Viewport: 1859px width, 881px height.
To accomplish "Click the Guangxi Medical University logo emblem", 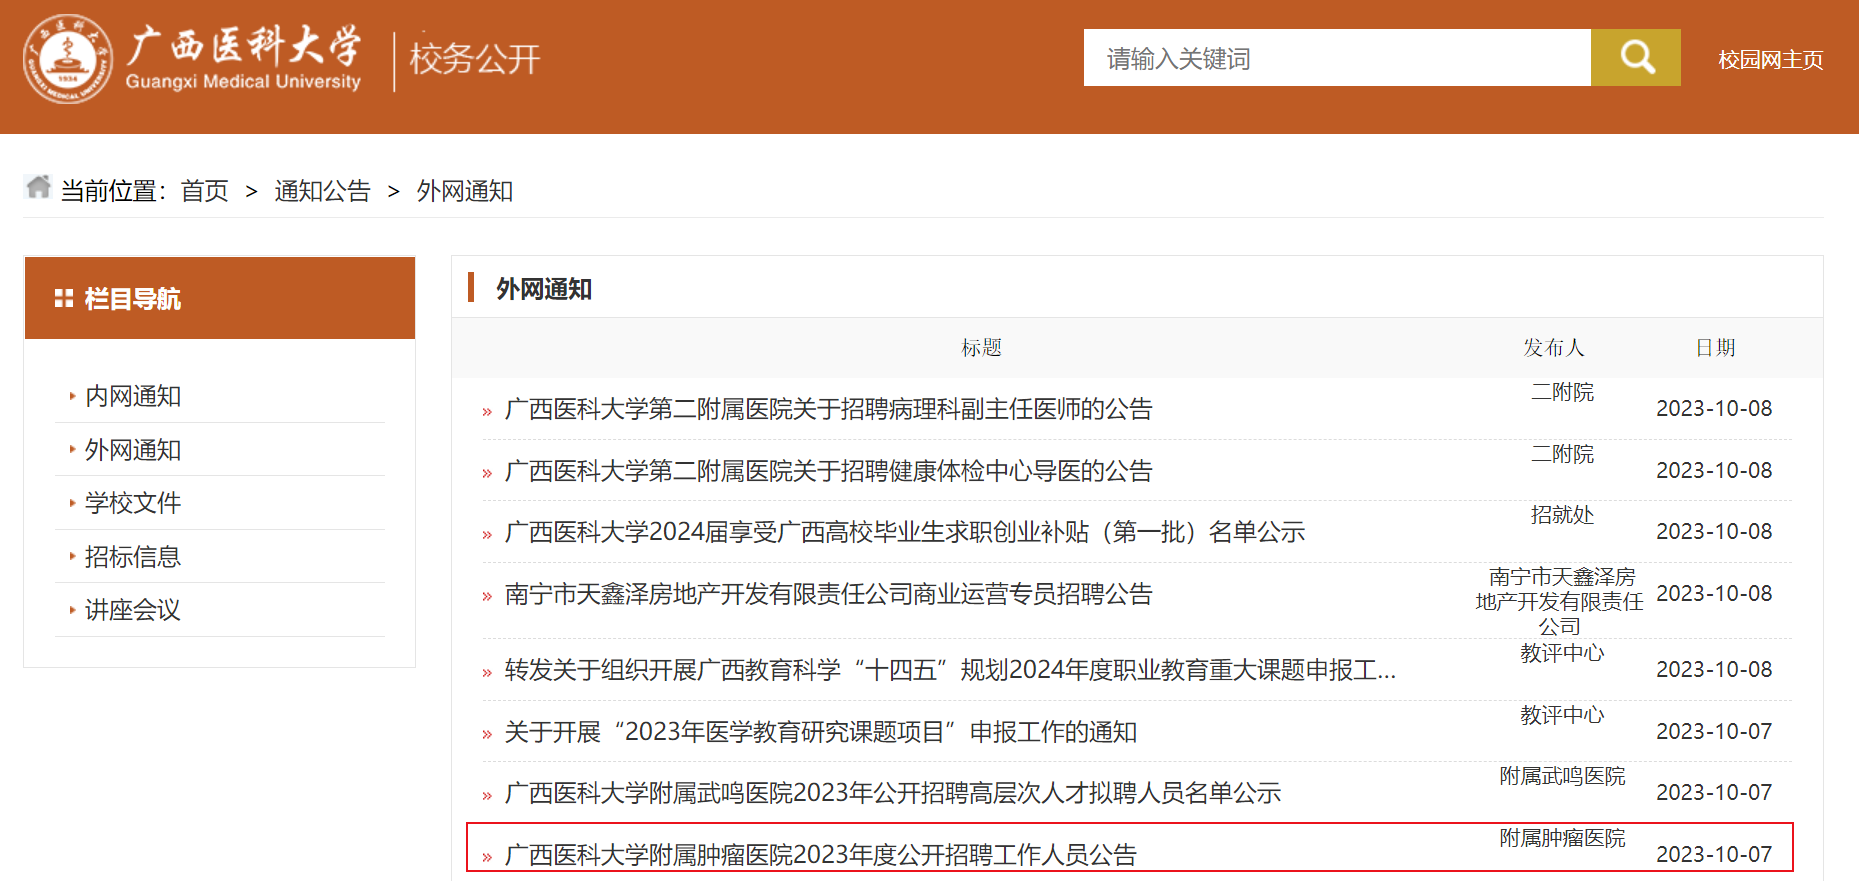I will click(x=68, y=59).
